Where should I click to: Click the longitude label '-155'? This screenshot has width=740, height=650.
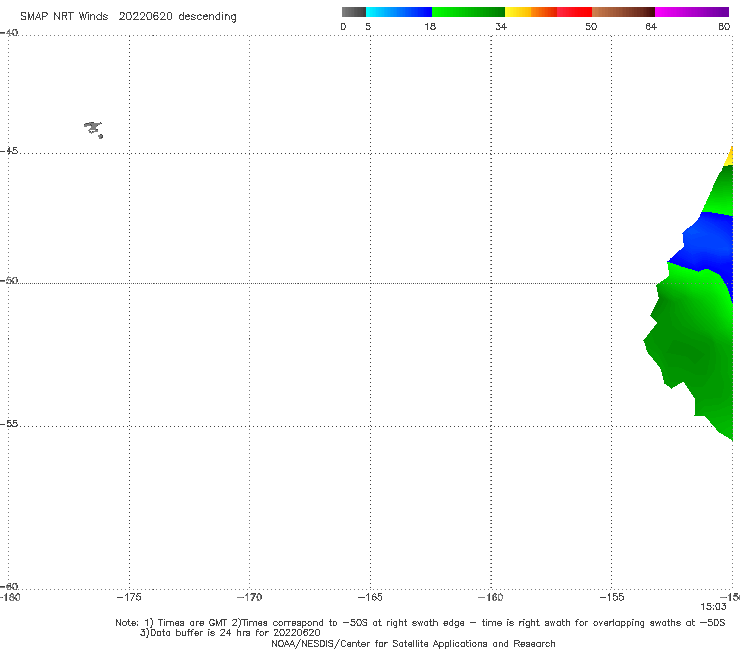[x=612, y=597]
